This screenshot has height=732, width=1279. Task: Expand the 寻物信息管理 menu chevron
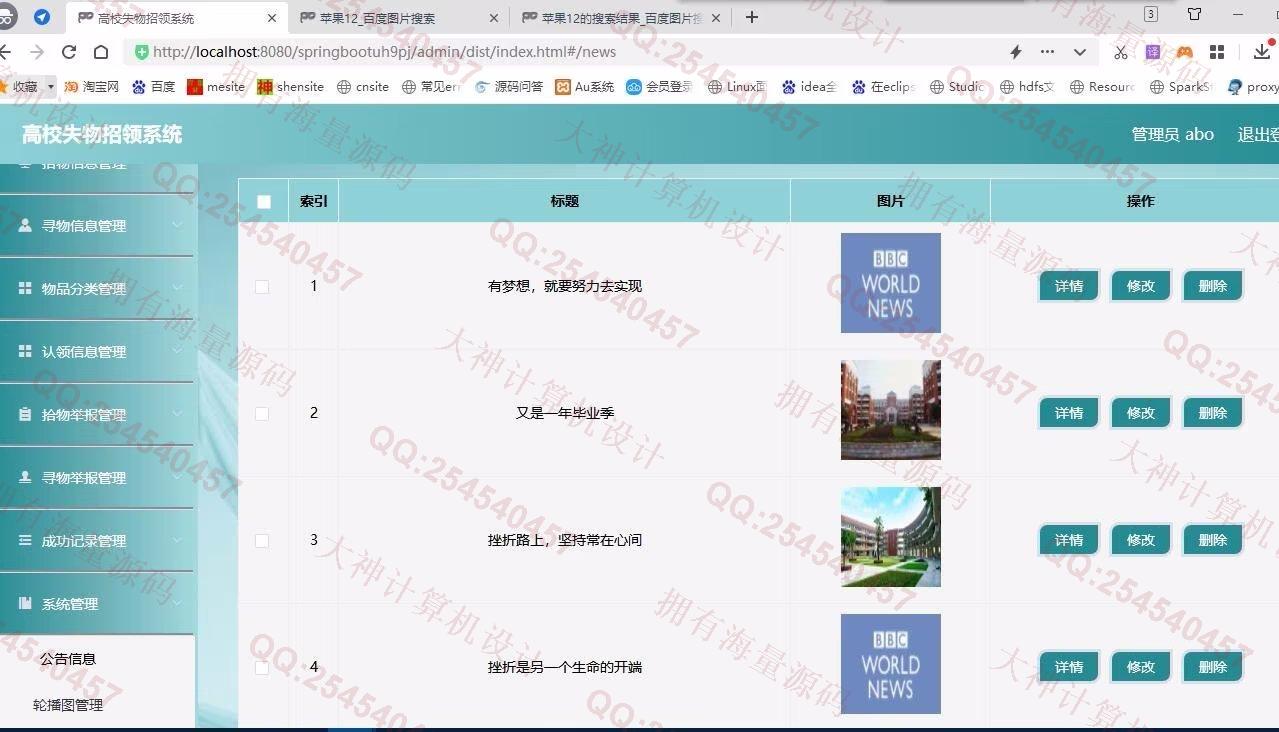coord(177,225)
